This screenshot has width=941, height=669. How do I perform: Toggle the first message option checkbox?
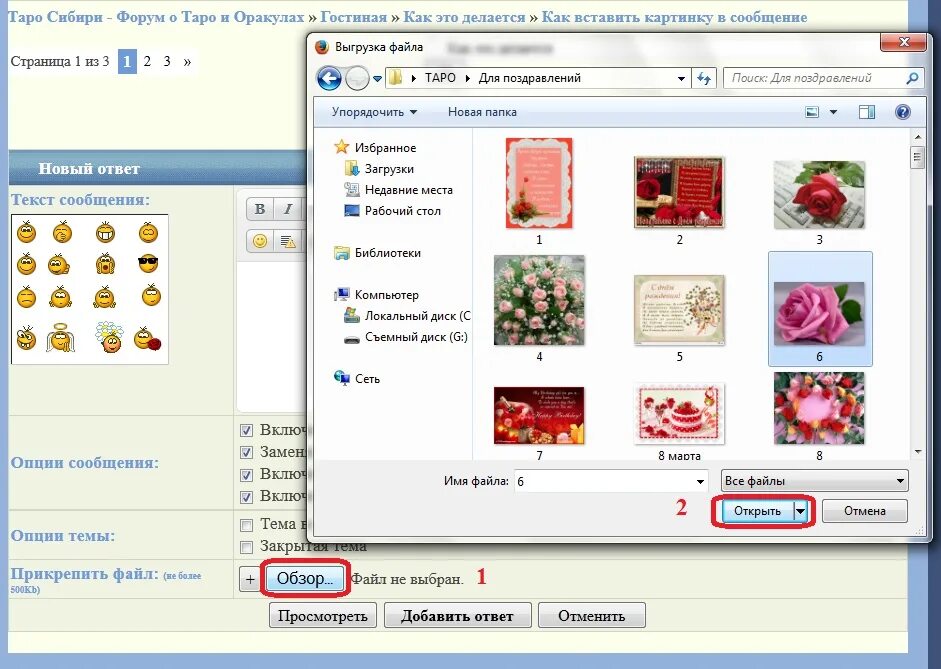246,430
